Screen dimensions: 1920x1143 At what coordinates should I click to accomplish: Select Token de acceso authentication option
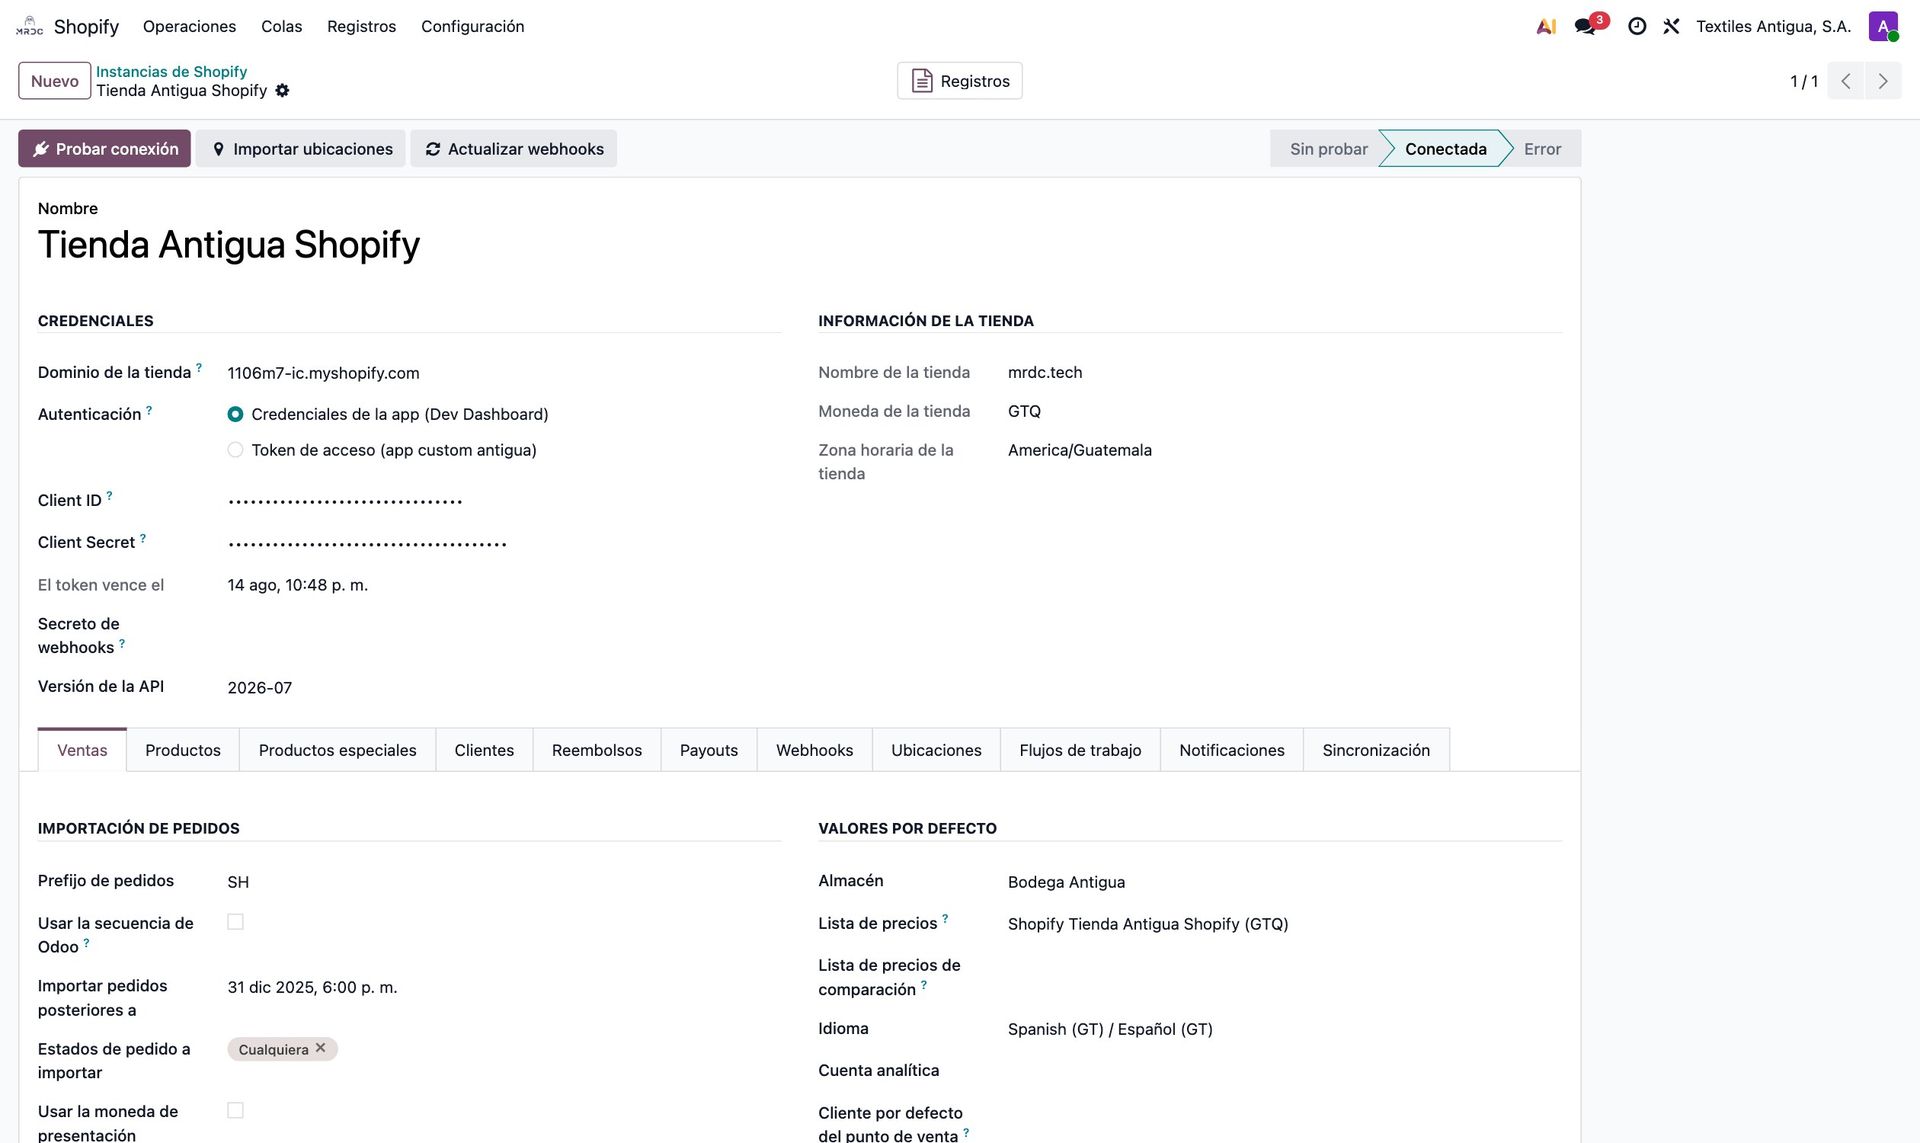coord(235,450)
